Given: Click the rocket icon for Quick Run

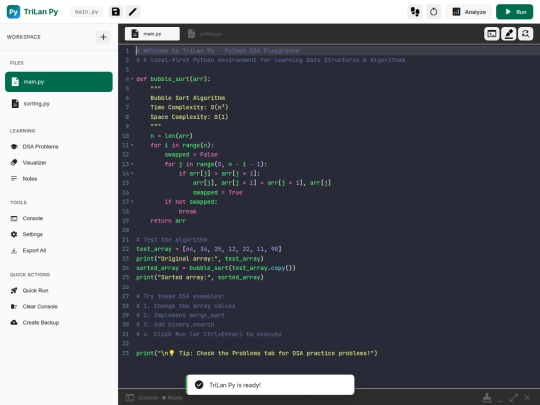Looking at the screenshot, I should coord(14,290).
